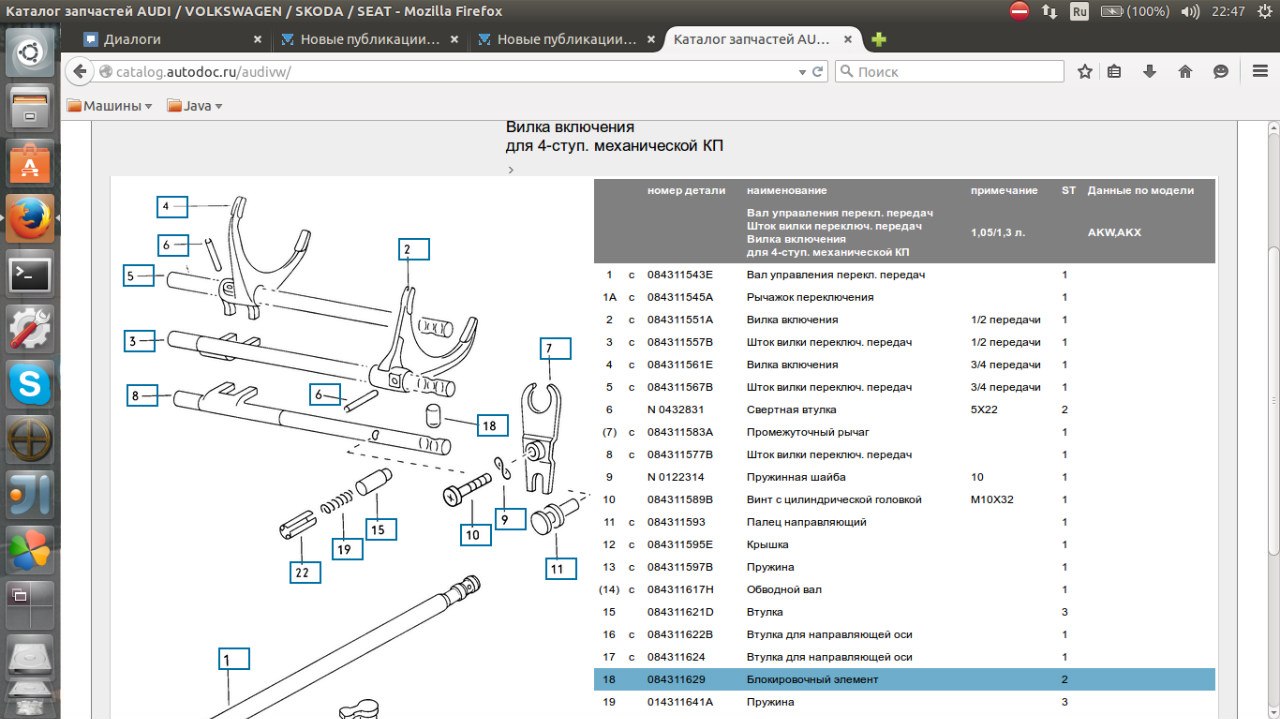Expand the Машины bookmarks folder
The image size is (1280, 719).
coord(110,106)
